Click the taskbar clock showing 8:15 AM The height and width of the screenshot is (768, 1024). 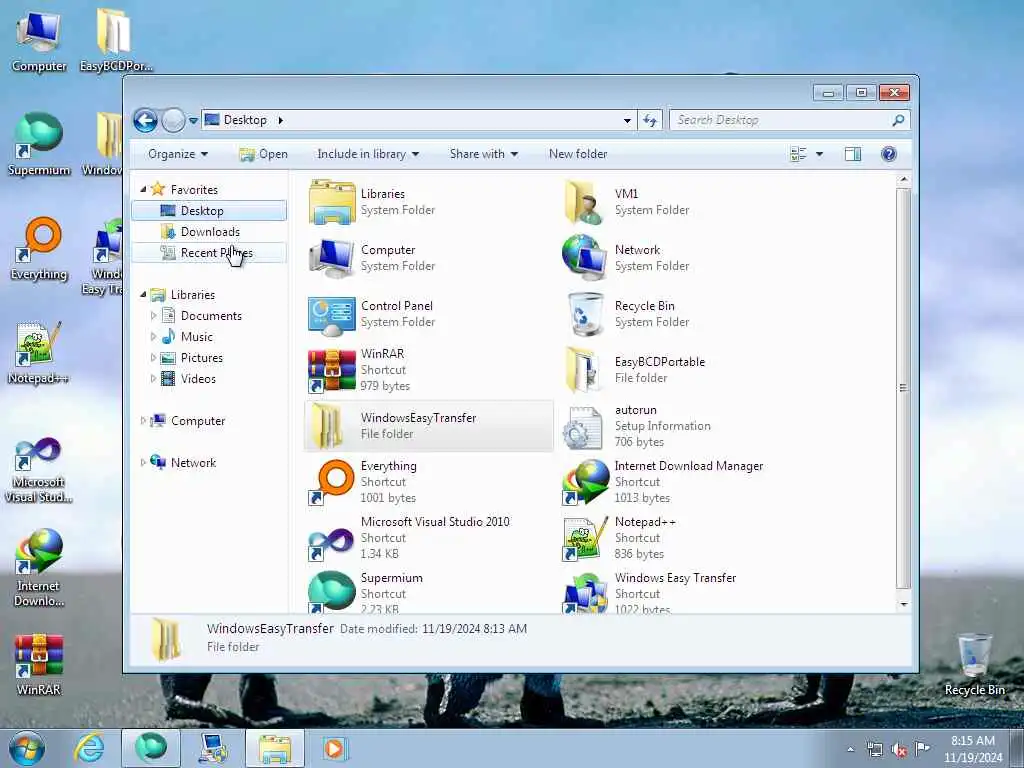click(973, 749)
